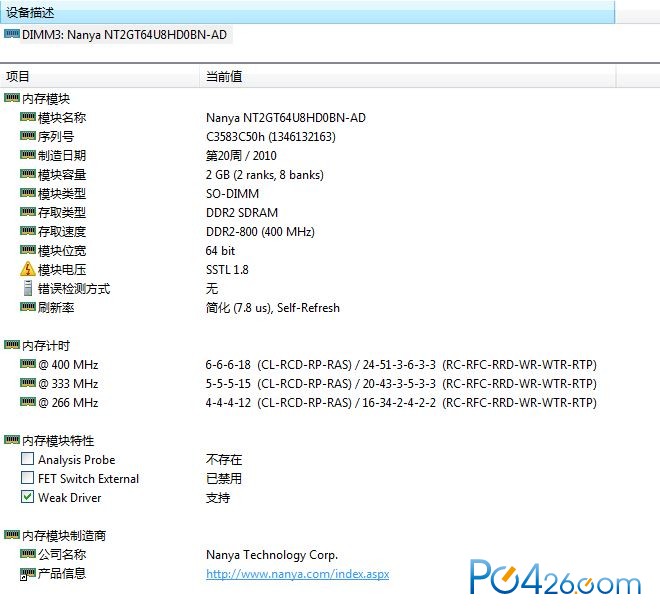Click the 已禁用 value for FET Switch
Image resolution: width=660 pixels, height=613 pixels.
[x=224, y=479]
